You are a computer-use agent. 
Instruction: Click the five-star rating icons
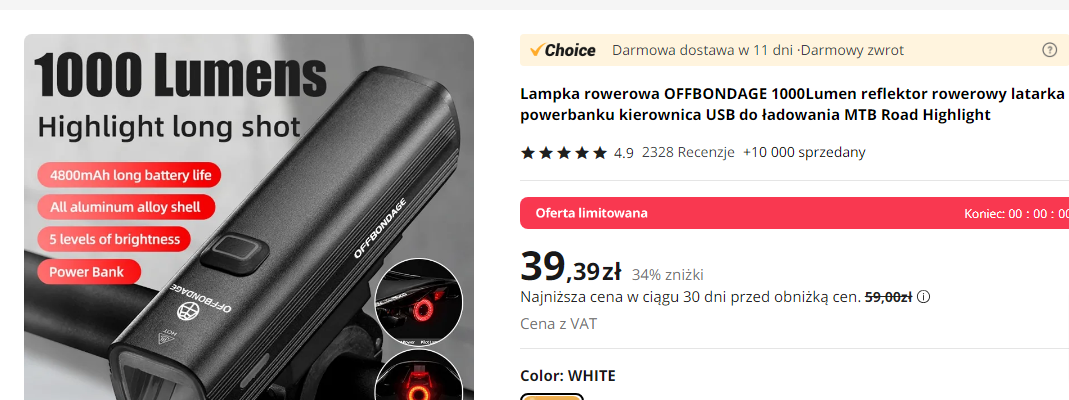click(564, 153)
